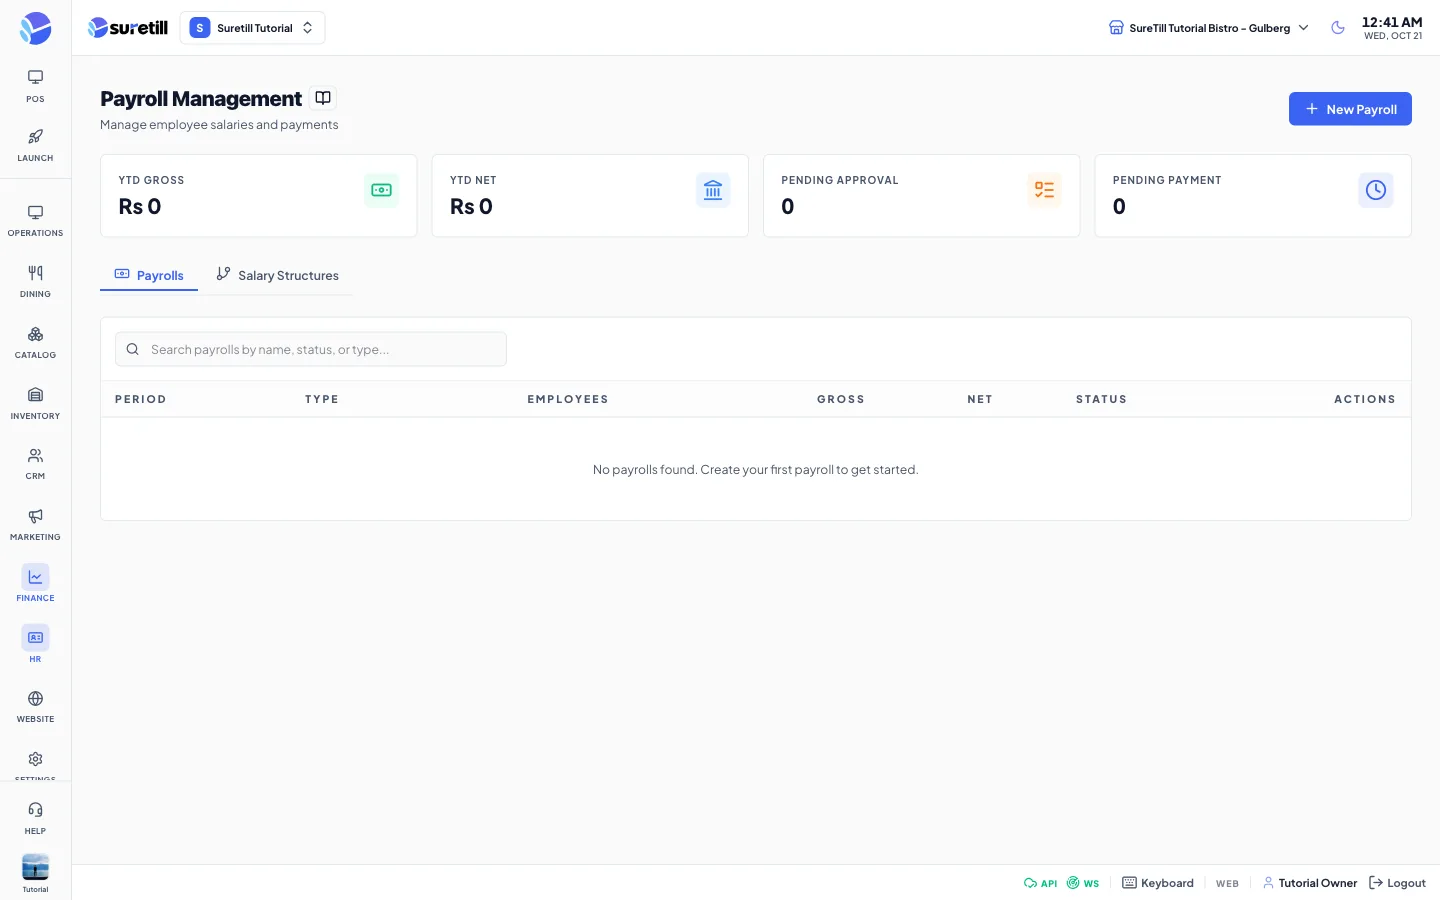Toggle dark mode moon icon
Viewport: 1440px width, 900px height.
(x=1338, y=28)
